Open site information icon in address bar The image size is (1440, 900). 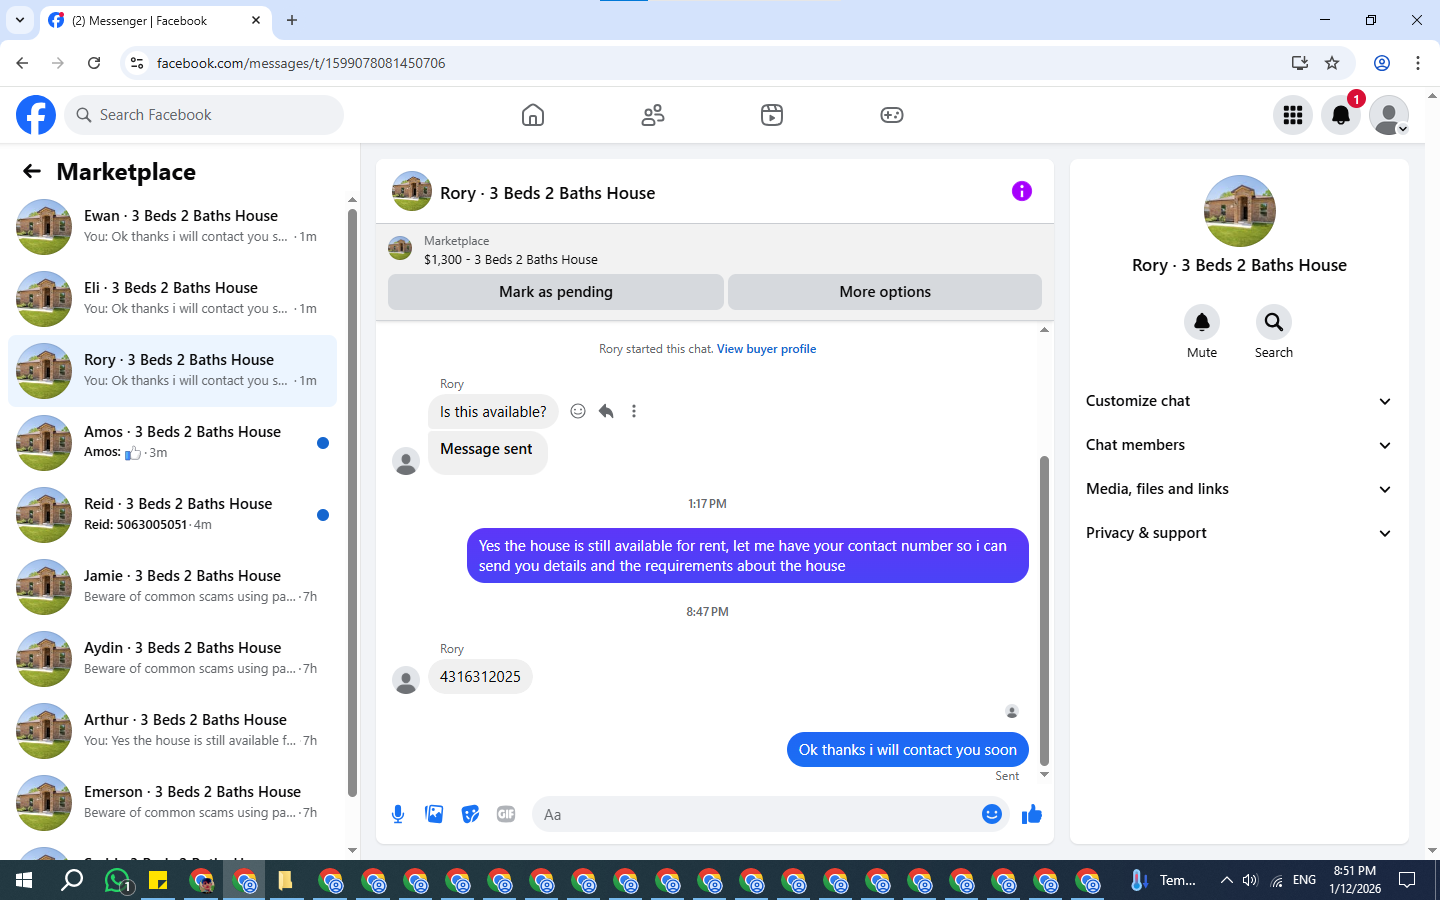click(x=137, y=63)
